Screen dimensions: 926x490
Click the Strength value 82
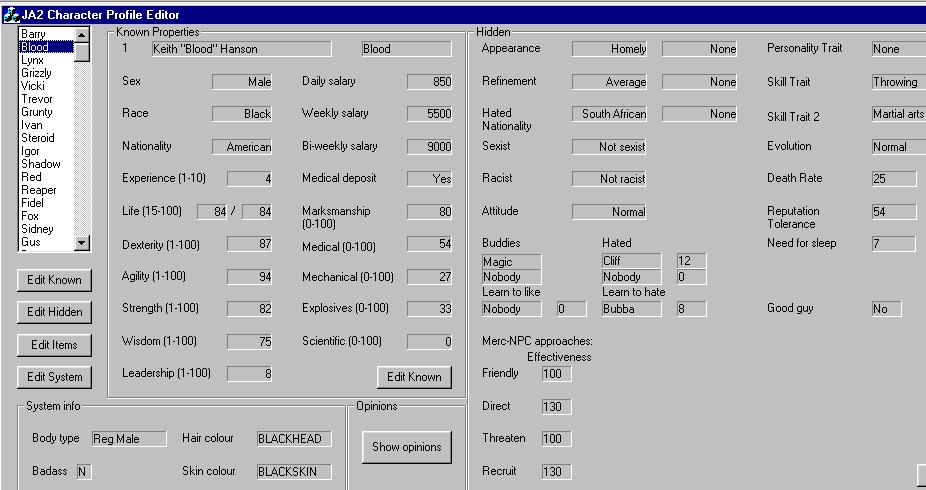249,308
